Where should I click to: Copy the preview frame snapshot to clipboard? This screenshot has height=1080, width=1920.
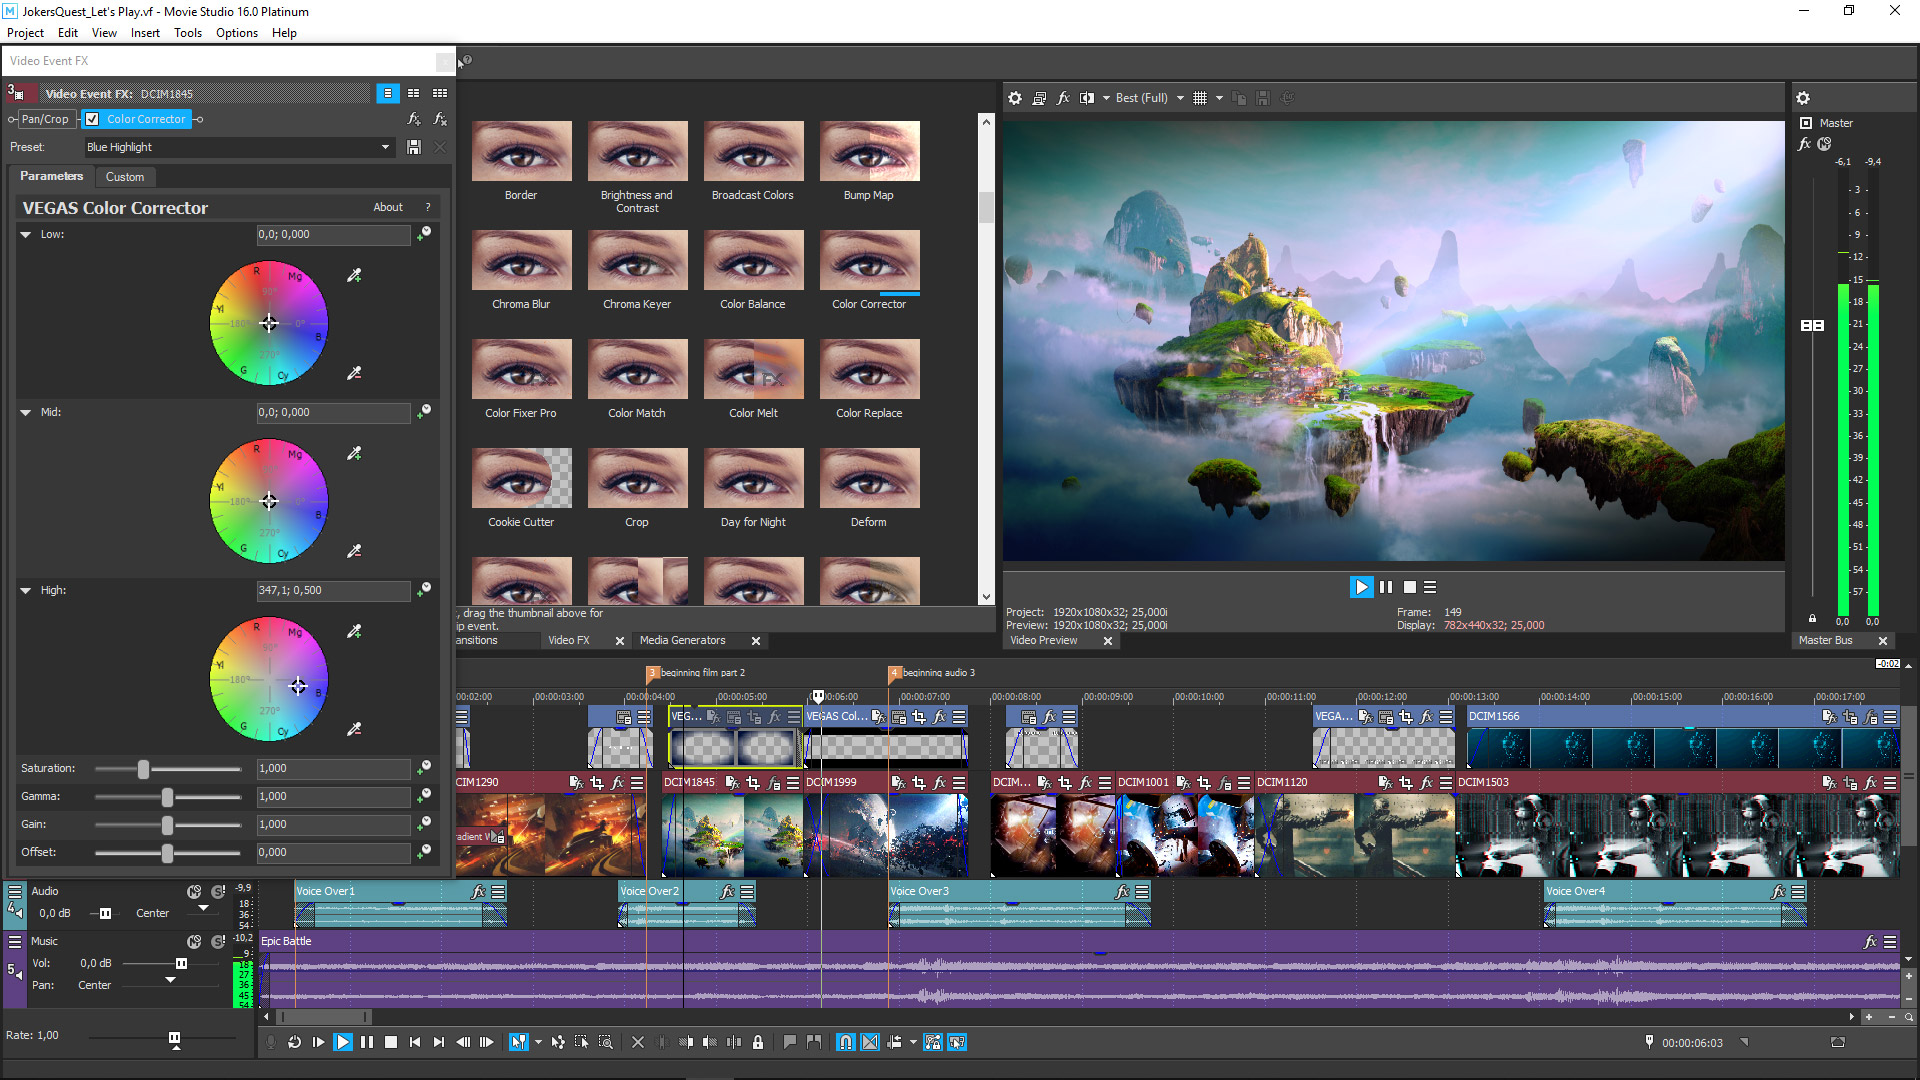[x=1239, y=98]
